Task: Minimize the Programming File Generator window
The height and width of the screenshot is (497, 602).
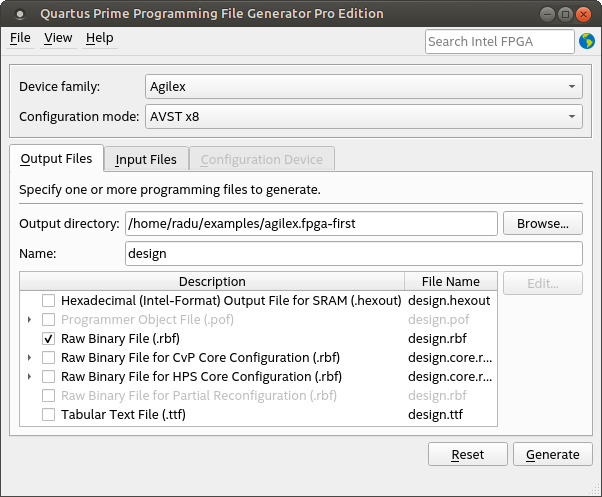Action: [x=547, y=14]
